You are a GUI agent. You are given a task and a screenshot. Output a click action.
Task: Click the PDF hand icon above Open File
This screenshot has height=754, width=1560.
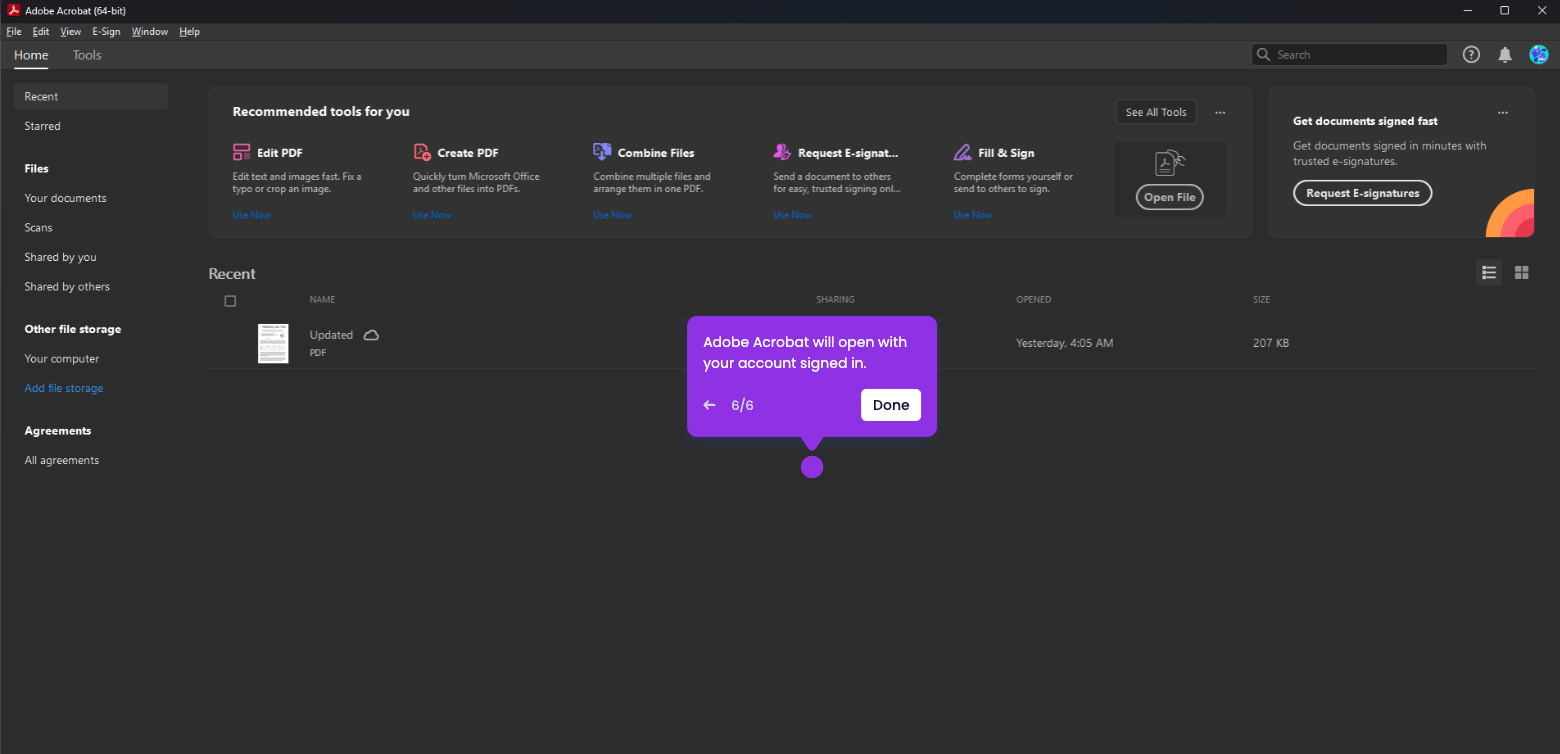pyautogui.click(x=1169, y=163)
